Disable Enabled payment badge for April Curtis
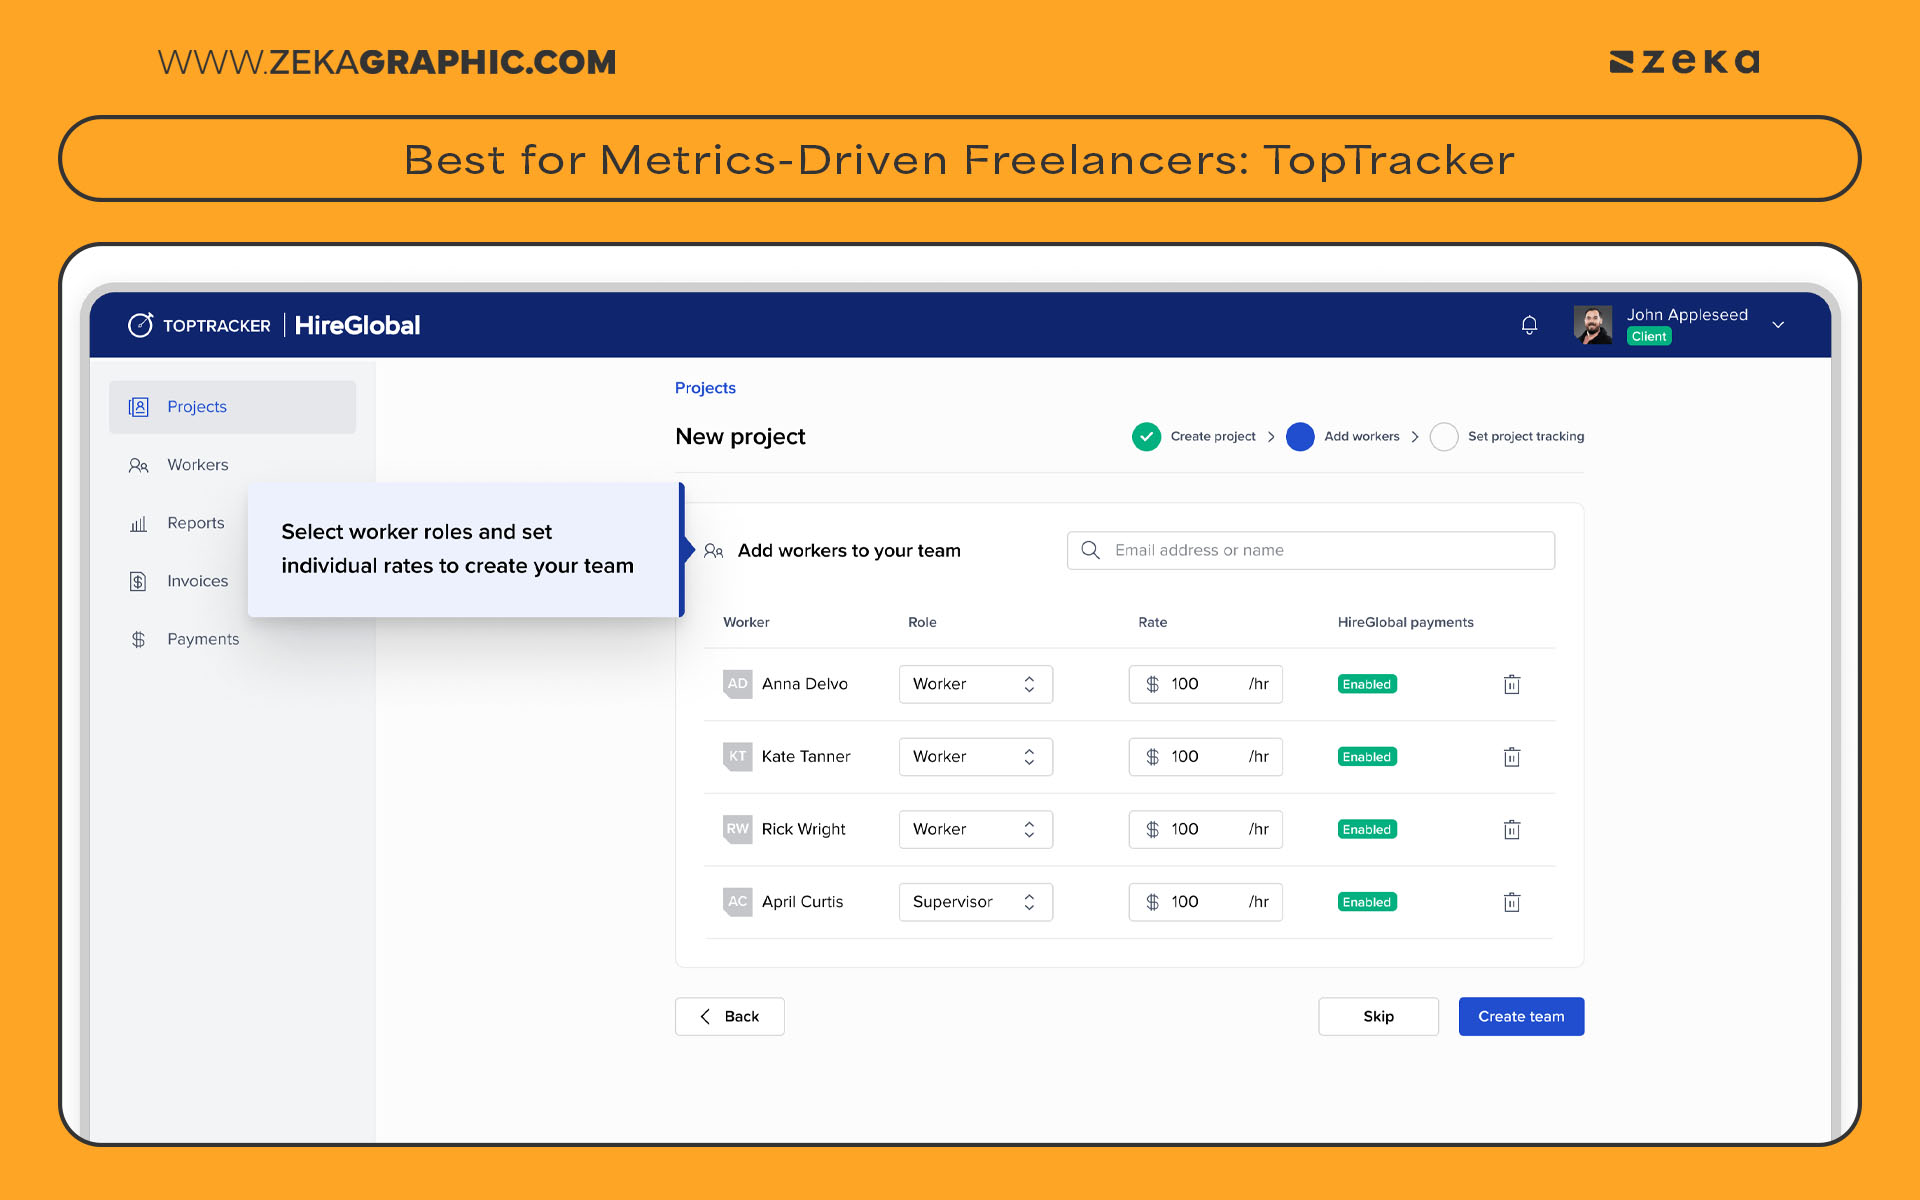 (x=1366, y=901)
